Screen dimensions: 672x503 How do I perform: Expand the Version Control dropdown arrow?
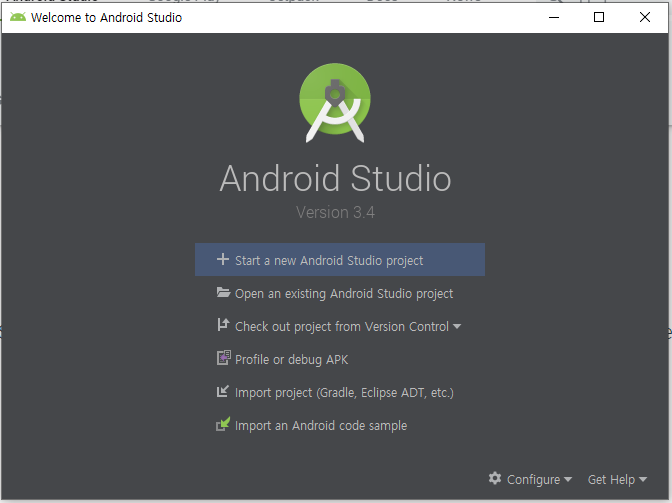pyautogui.click(x=457, y=326)
